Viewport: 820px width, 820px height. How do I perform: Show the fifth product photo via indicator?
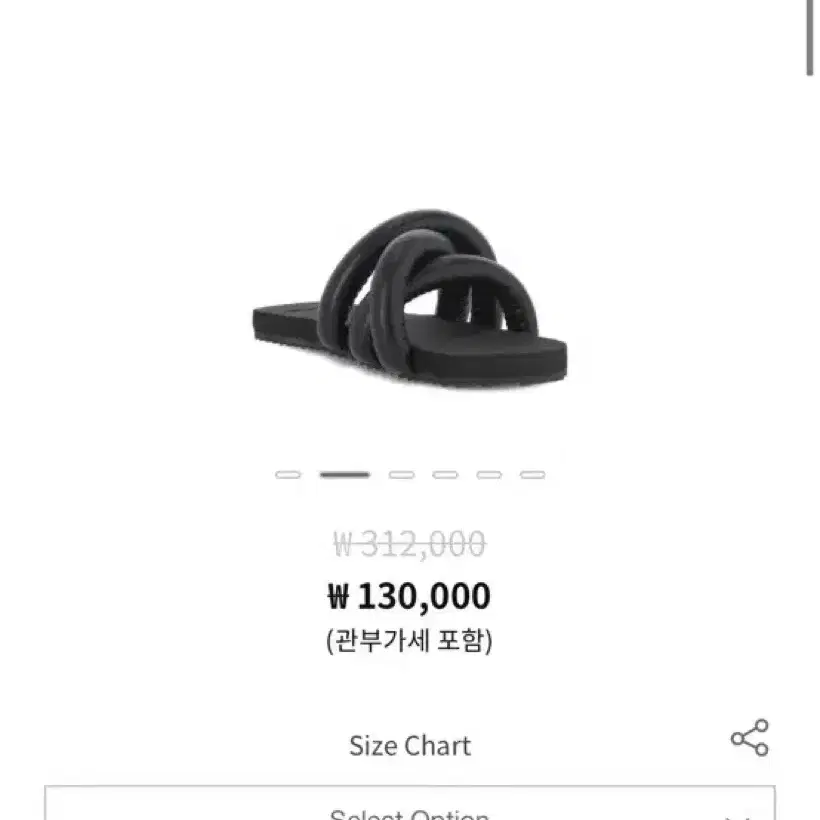(x=489, y=474)
